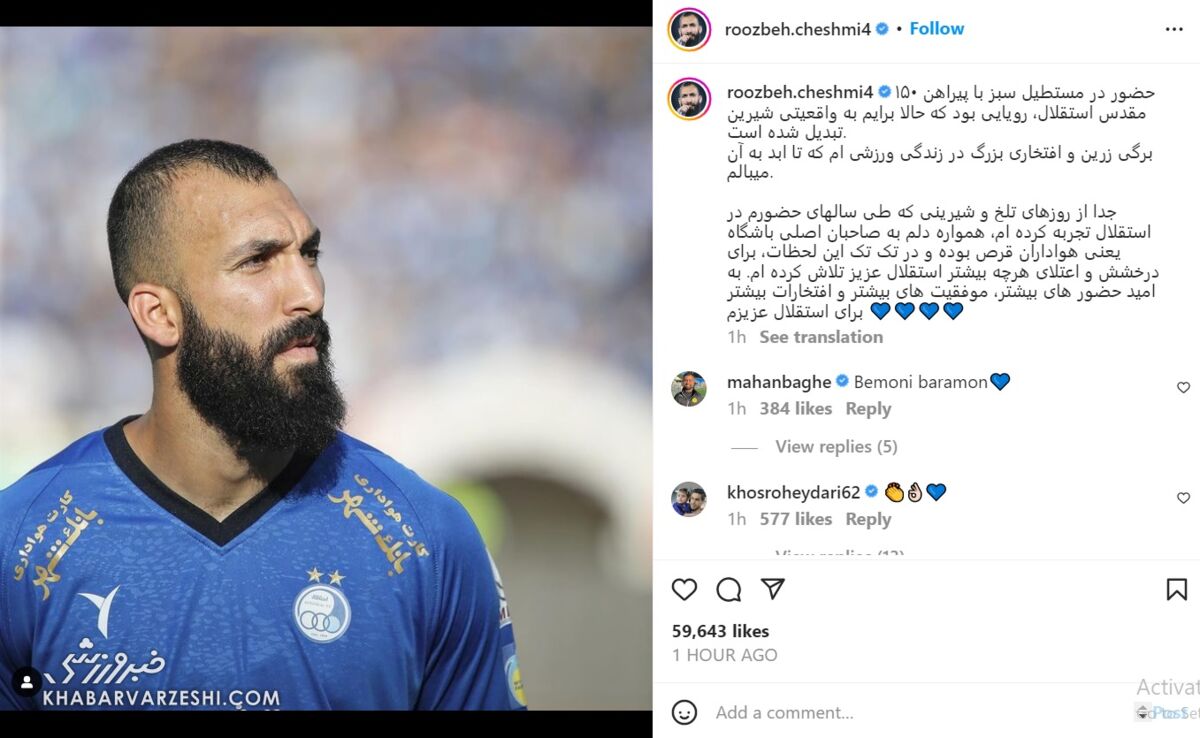The height and width of the screenshot is (738, 1200).
Task: Like khosroheydari62's comment heart
Action: tap(1183, 498)
